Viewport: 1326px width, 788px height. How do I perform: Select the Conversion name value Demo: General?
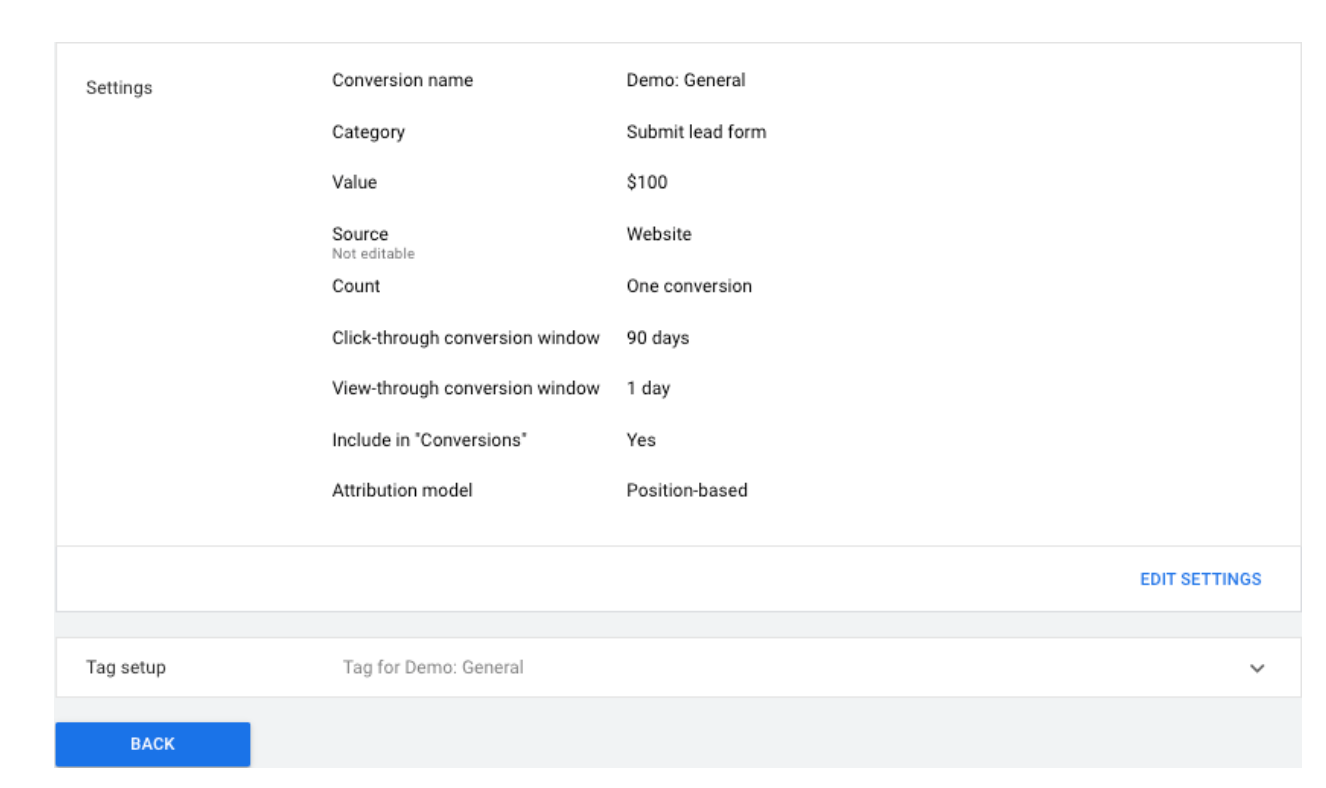pyautogui.click(x=685, y=80)
